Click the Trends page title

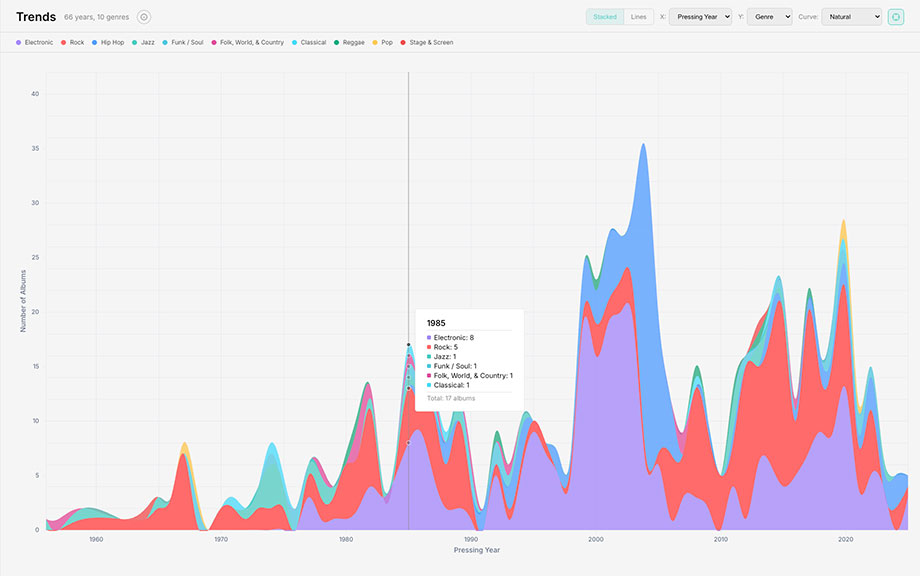click(x=36, y=17)
